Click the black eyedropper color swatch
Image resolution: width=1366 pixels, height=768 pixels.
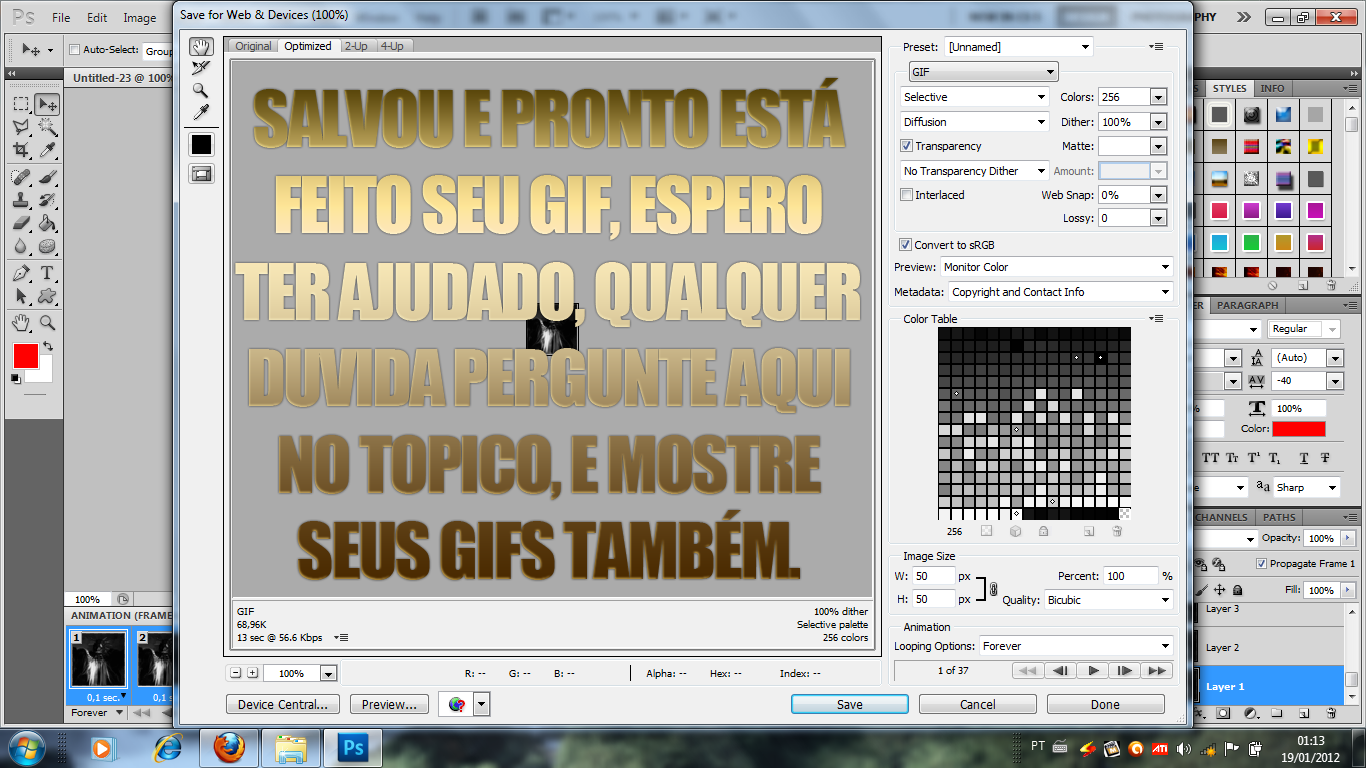click(x=202, y=145)
